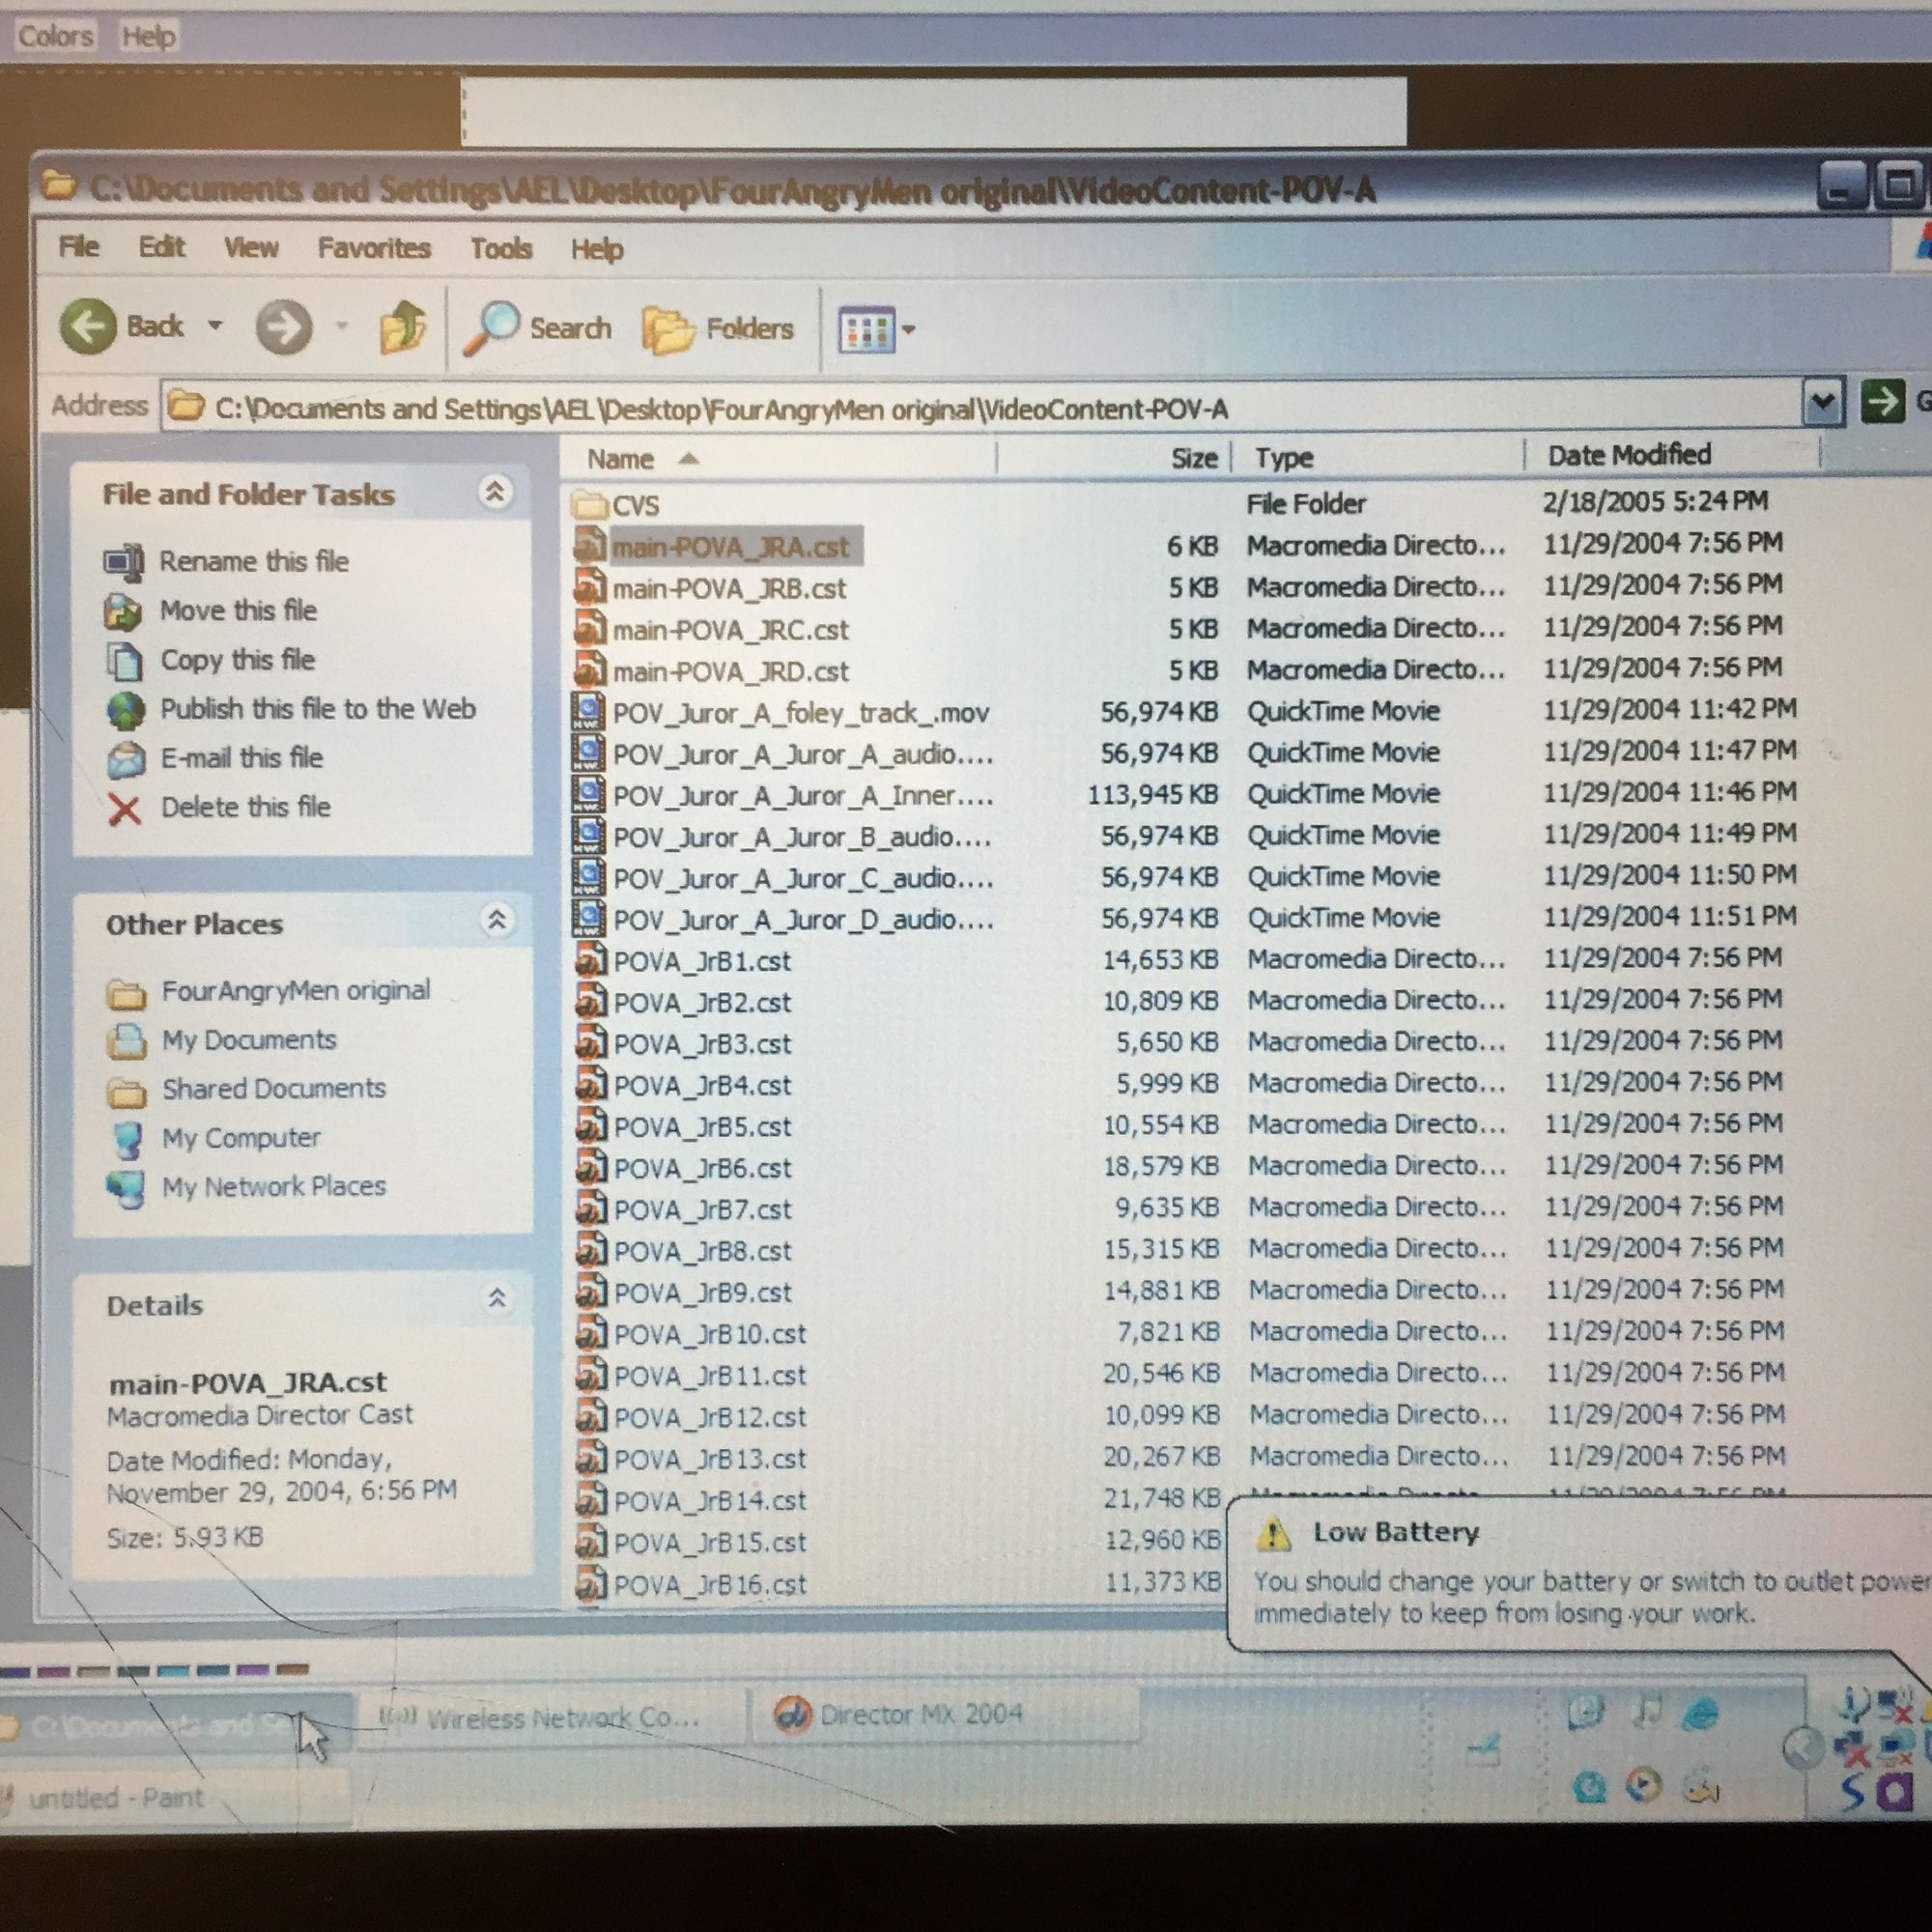Open the address bar dropdown arrow
The height and width of the screenshot is (1932, 1932).
(1822, 402)
